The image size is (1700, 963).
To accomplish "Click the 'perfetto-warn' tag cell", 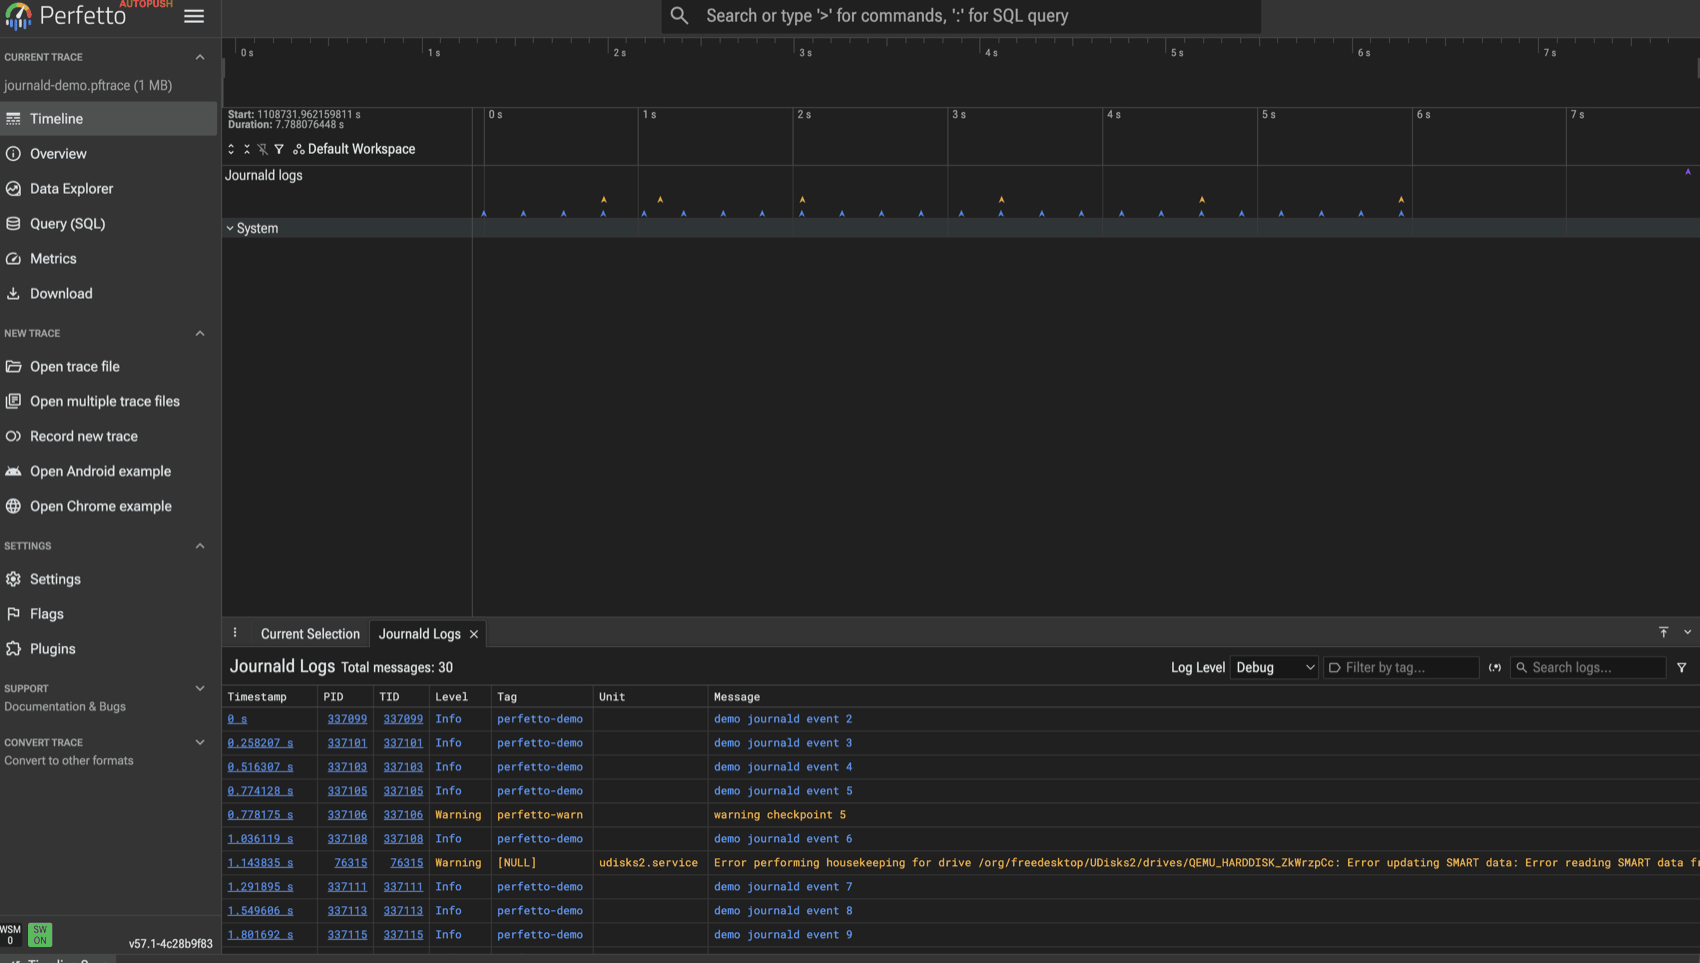I will point(540,815).
